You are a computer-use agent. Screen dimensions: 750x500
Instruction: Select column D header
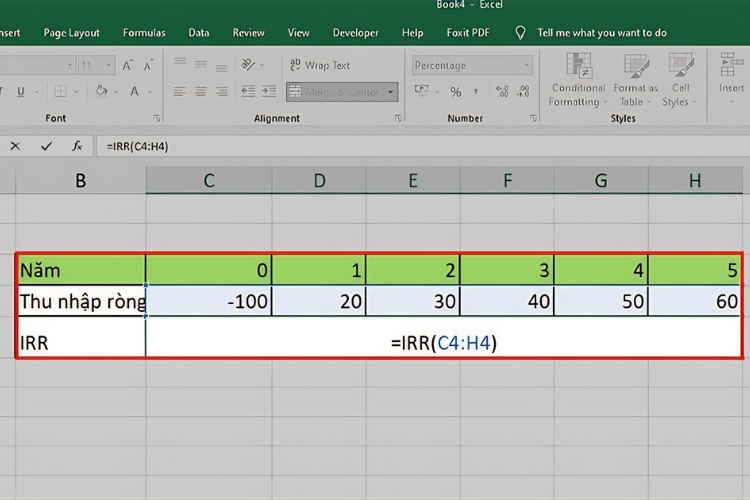click(319, 180)
